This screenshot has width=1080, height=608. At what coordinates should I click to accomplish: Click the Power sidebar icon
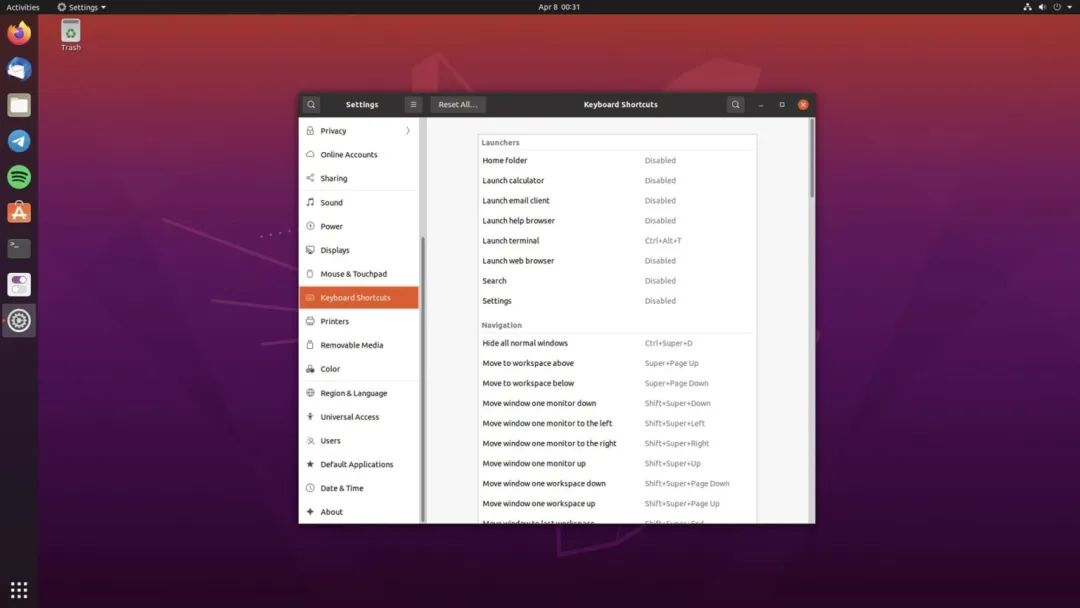pyautogui.click(x=310, y=226)
